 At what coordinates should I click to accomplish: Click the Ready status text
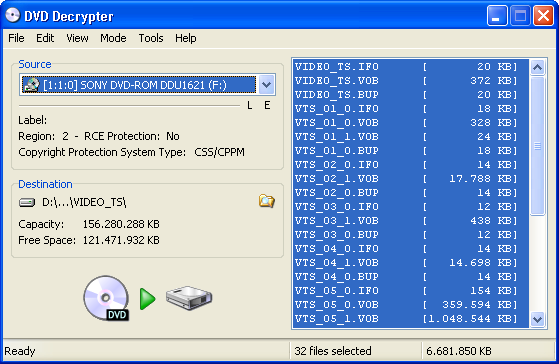pyautogui.click(x=20, y=351)
